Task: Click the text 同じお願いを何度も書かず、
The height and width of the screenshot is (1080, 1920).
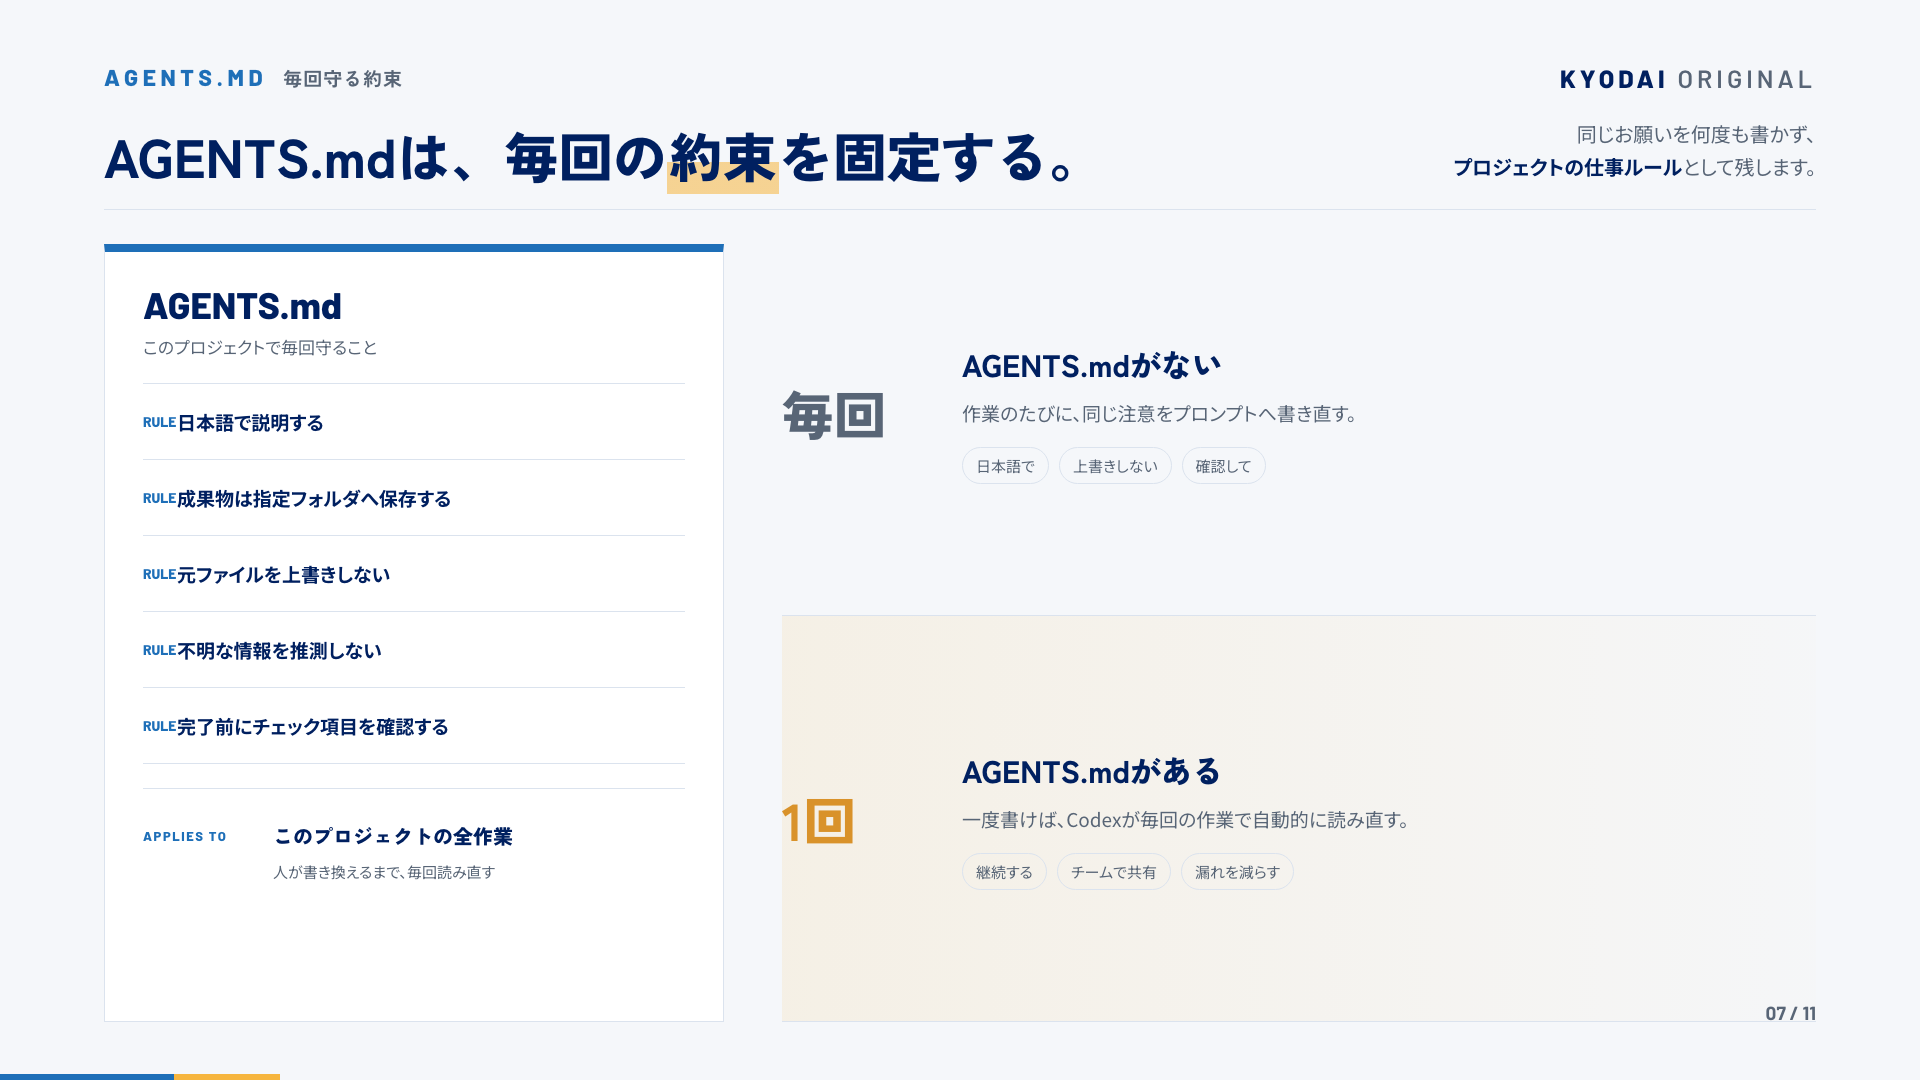Action: pyautogui.click(x=1695, y=135)
